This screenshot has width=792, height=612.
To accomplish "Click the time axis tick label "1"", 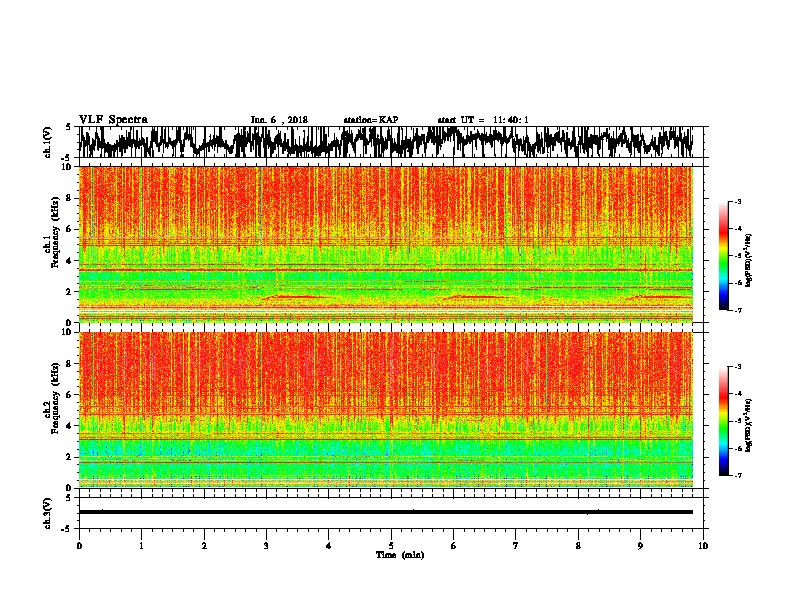I will pyautogui.click(x=141, y=546).
